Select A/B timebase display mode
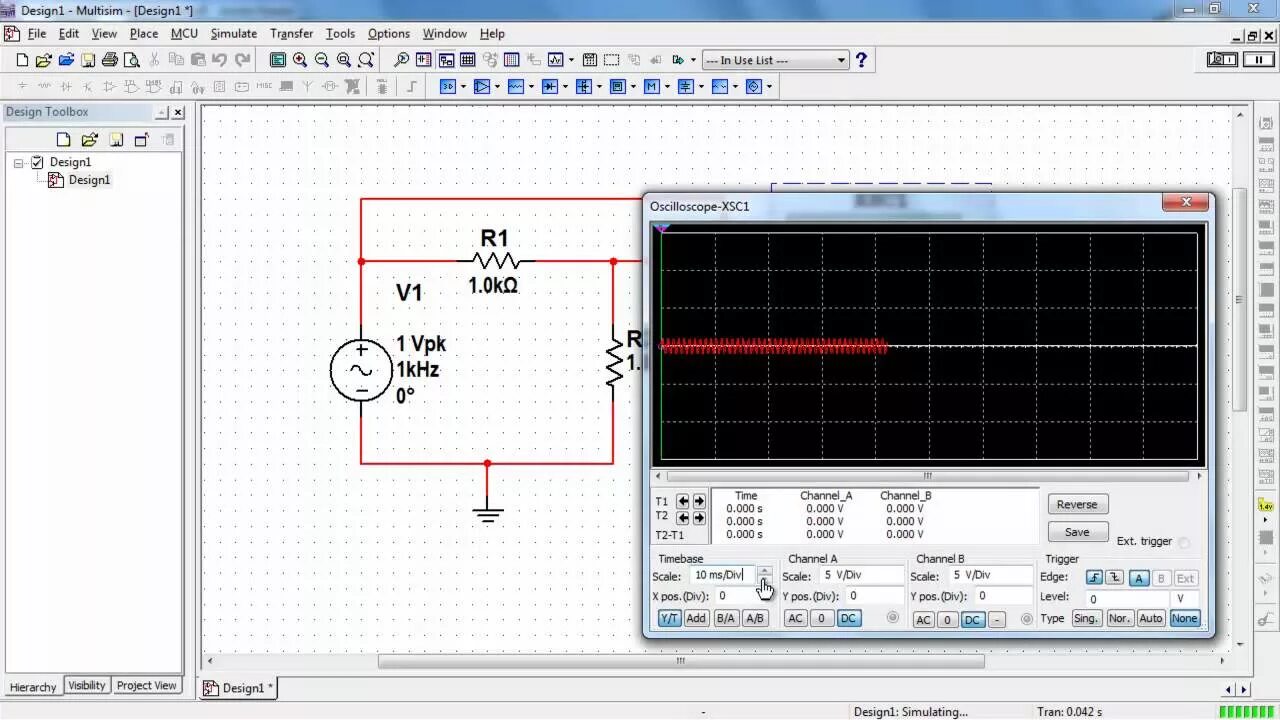 point(755,619)
